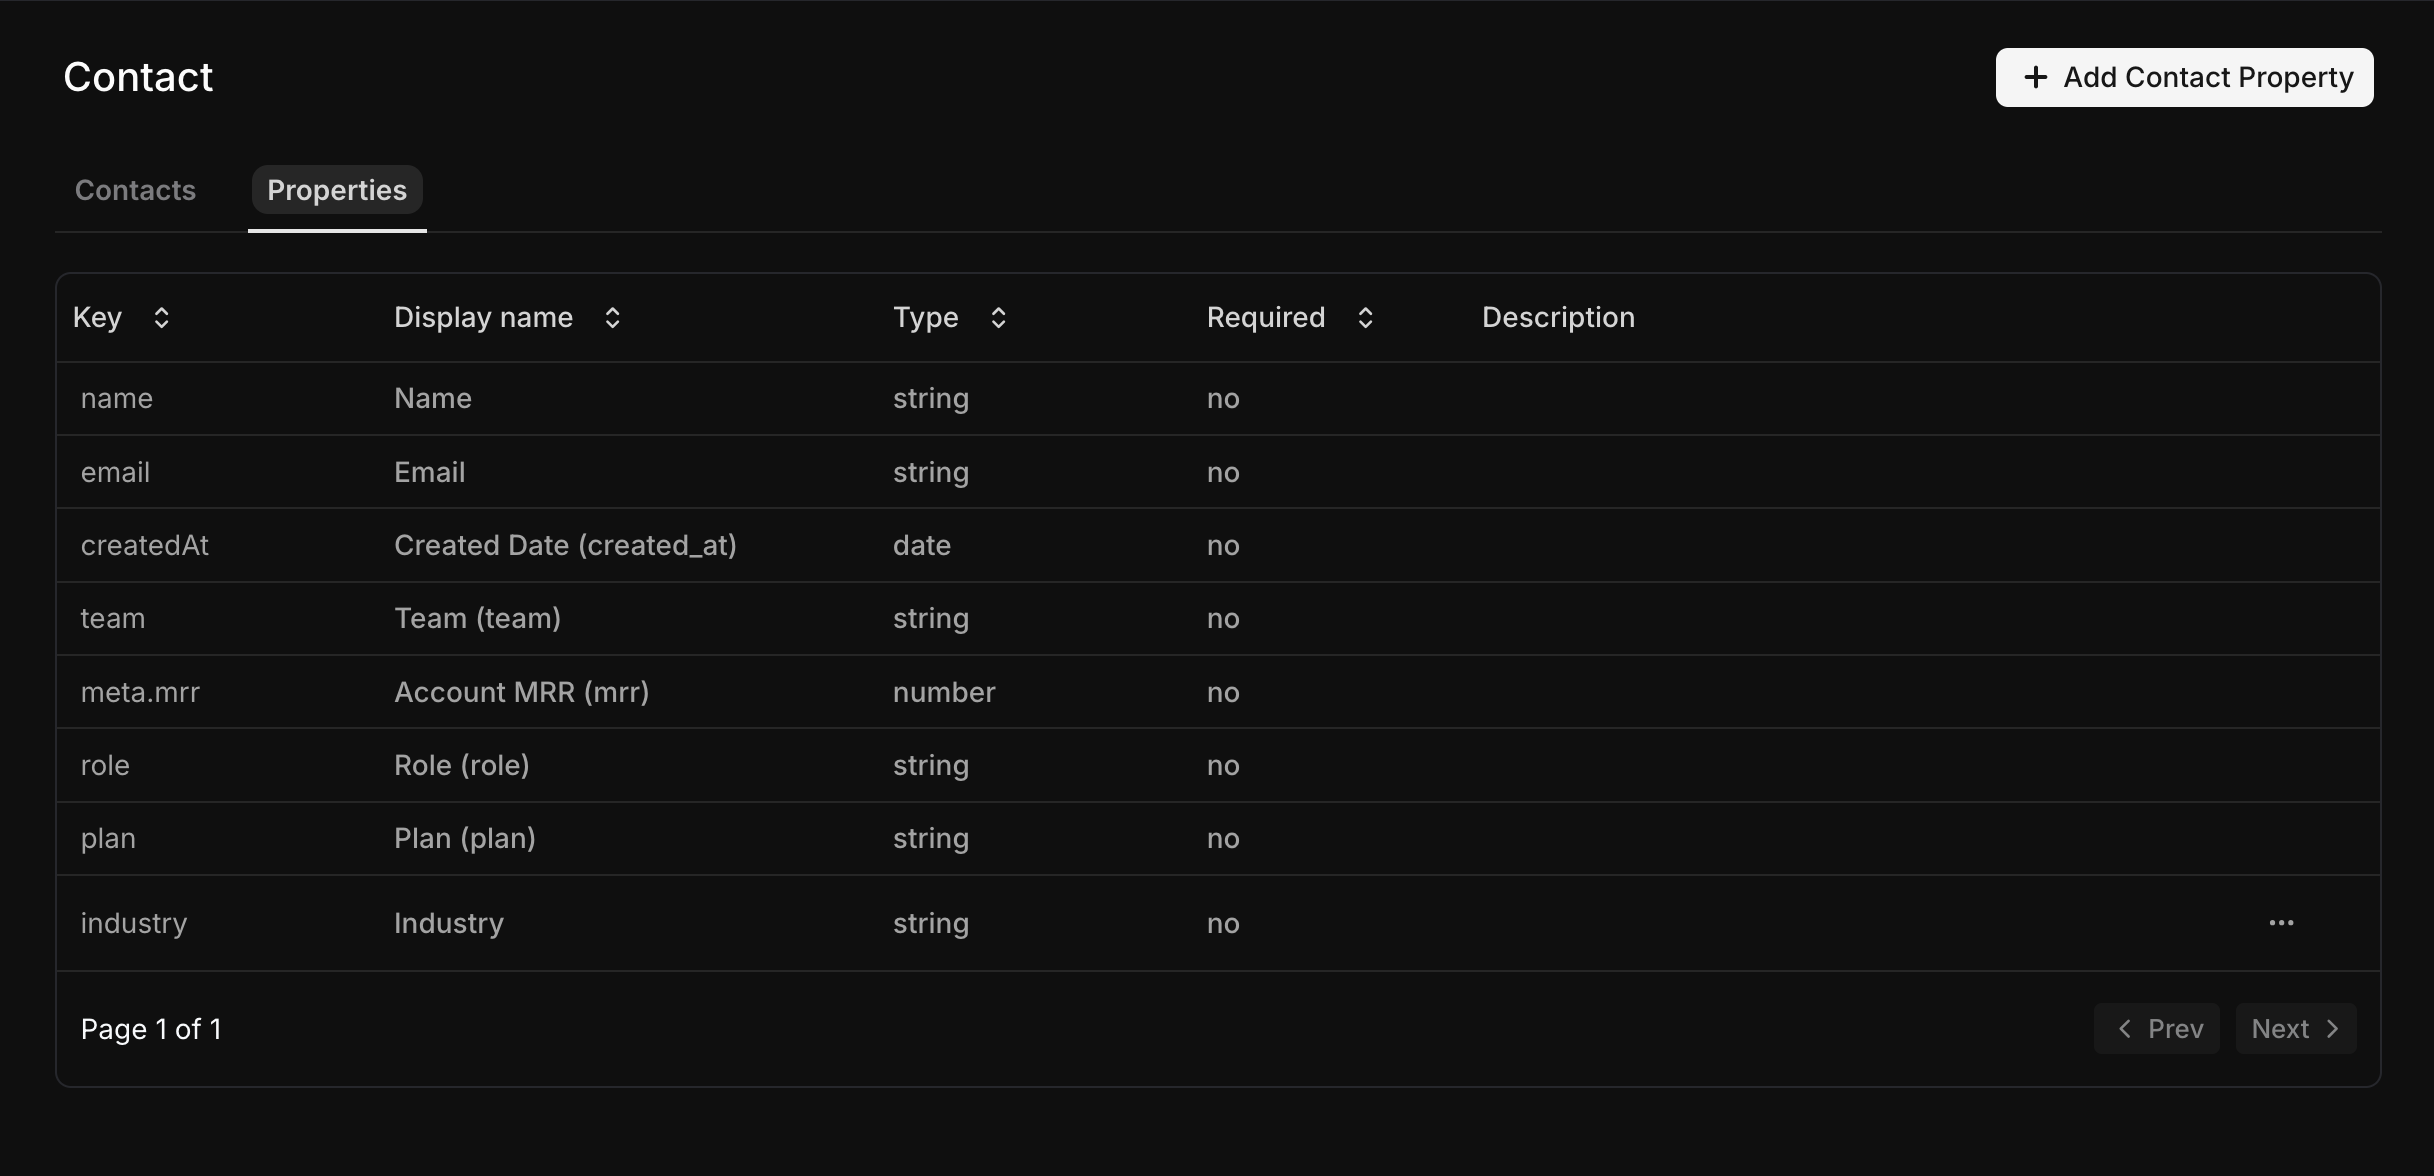Click the Industry display name cell
The height and width of the screenshot is (1176, 2434).
448,923
